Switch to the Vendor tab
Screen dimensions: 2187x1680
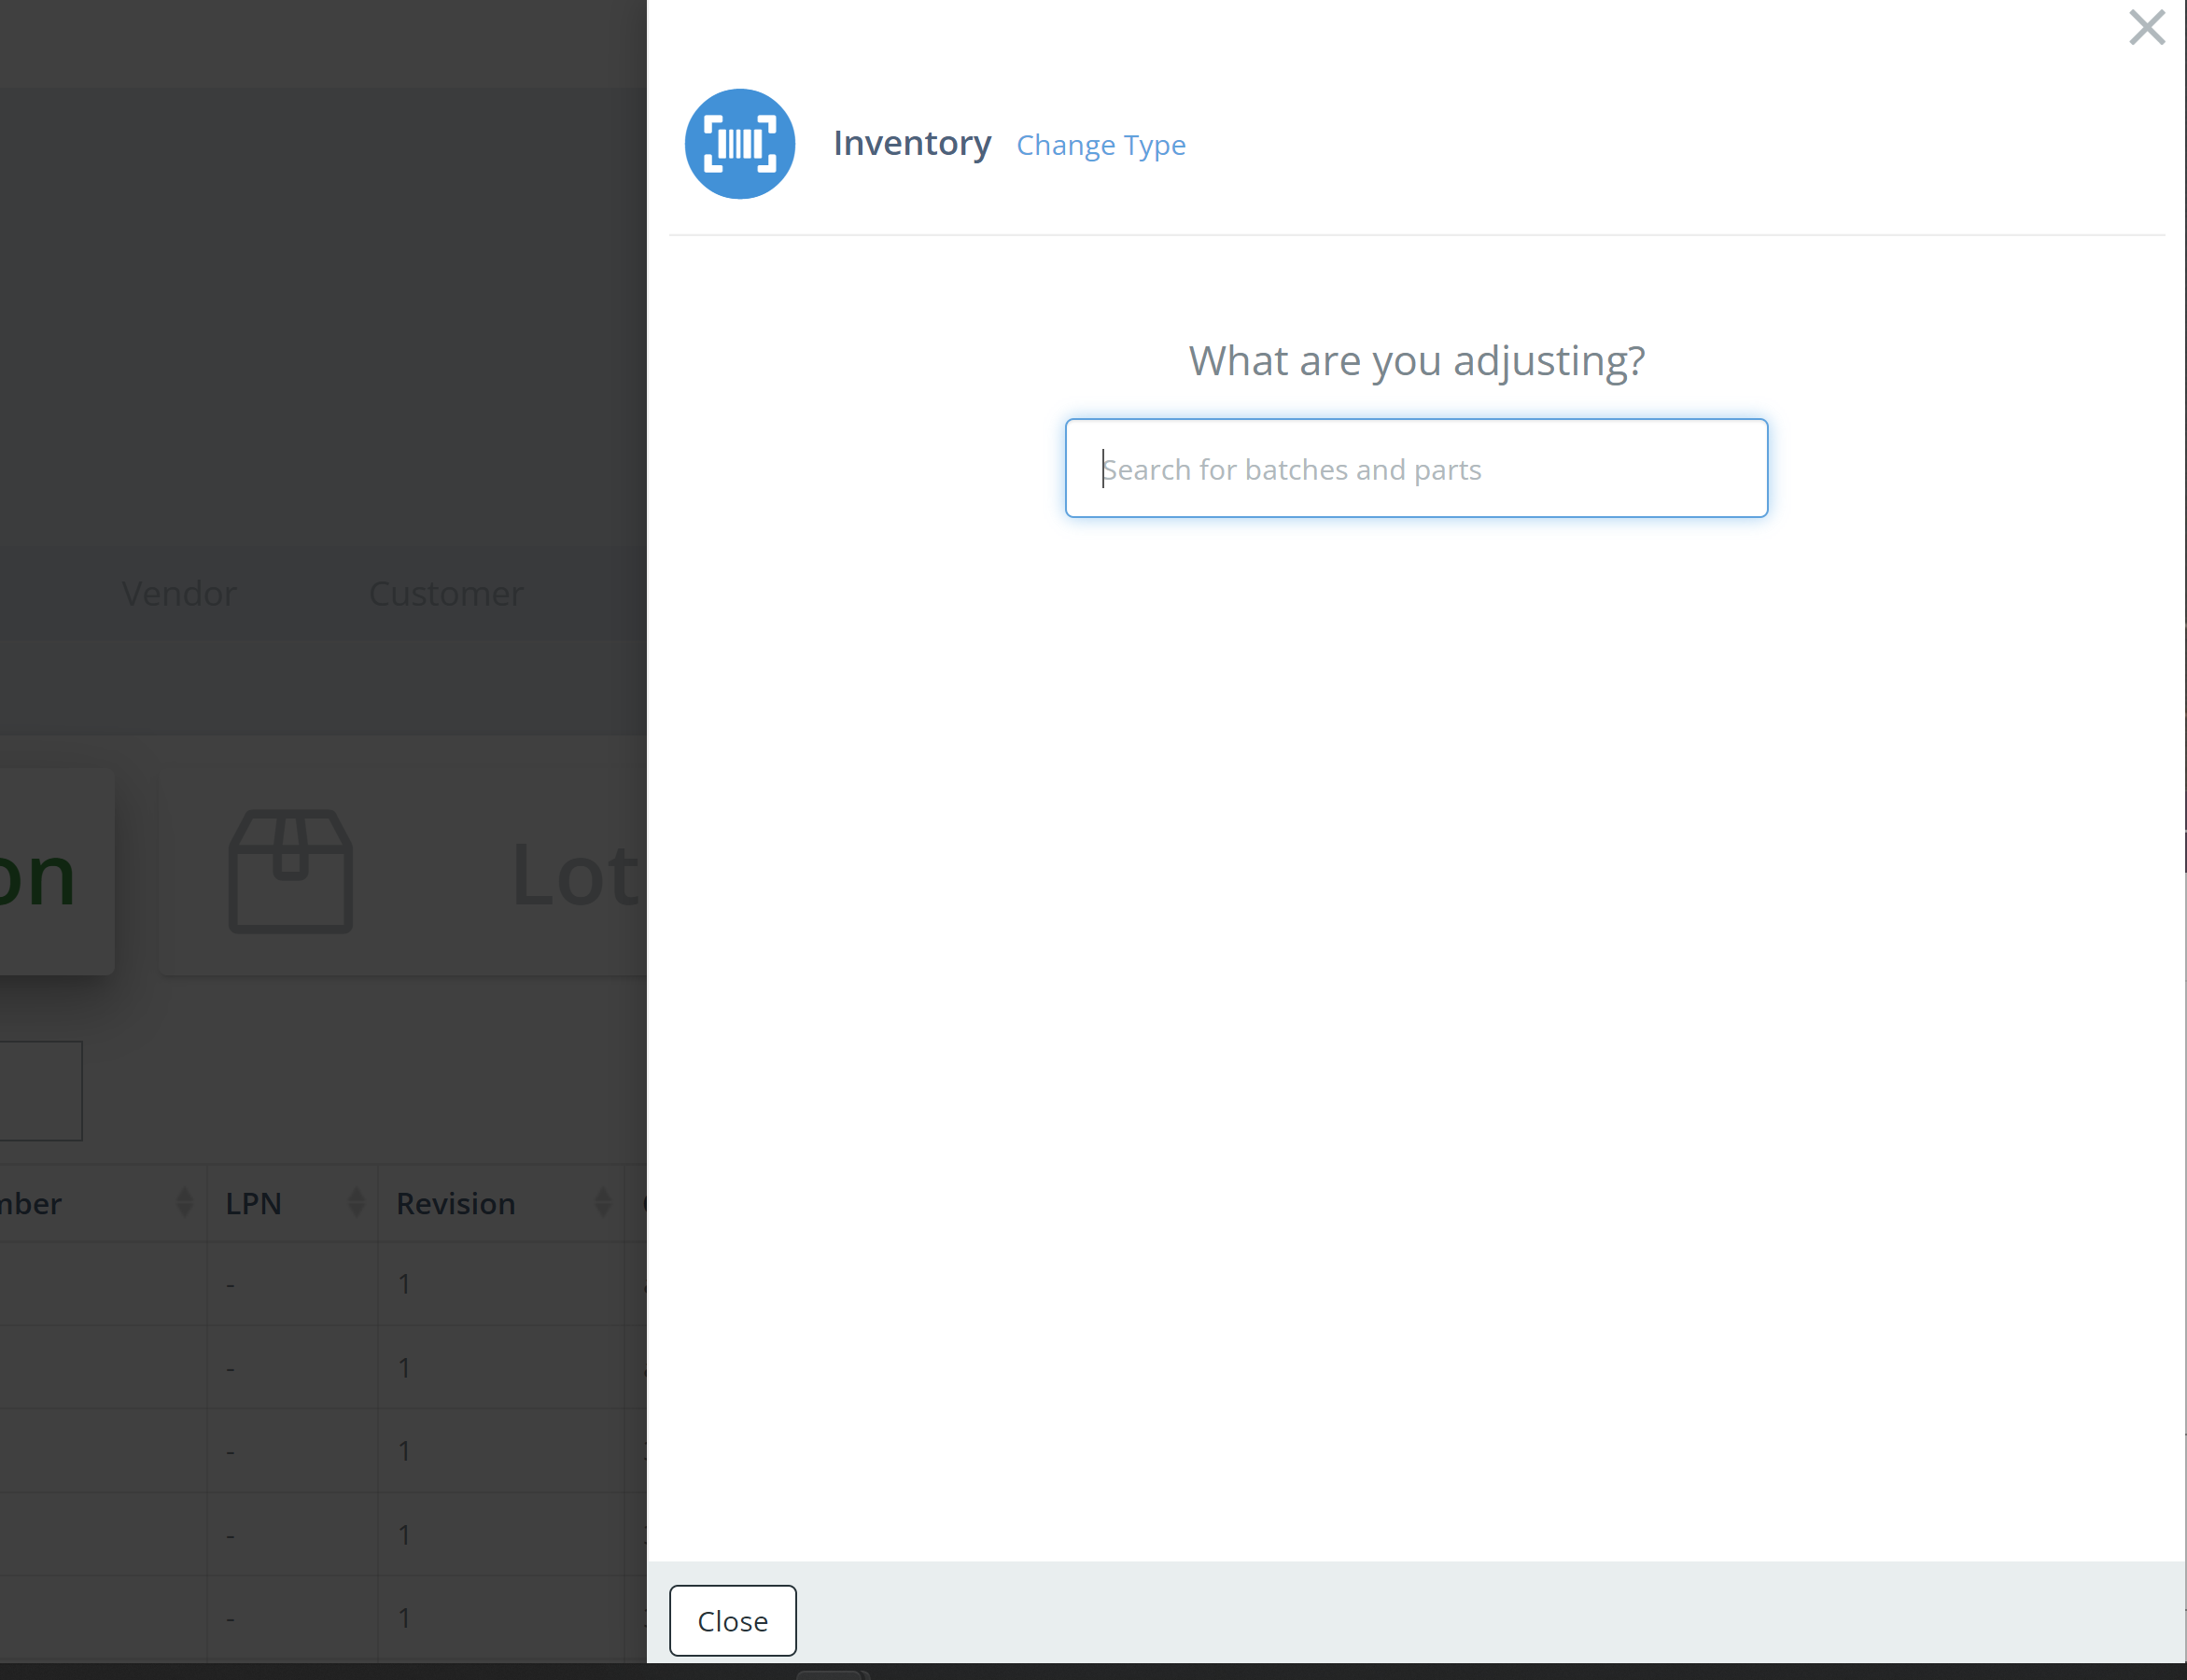179,594
